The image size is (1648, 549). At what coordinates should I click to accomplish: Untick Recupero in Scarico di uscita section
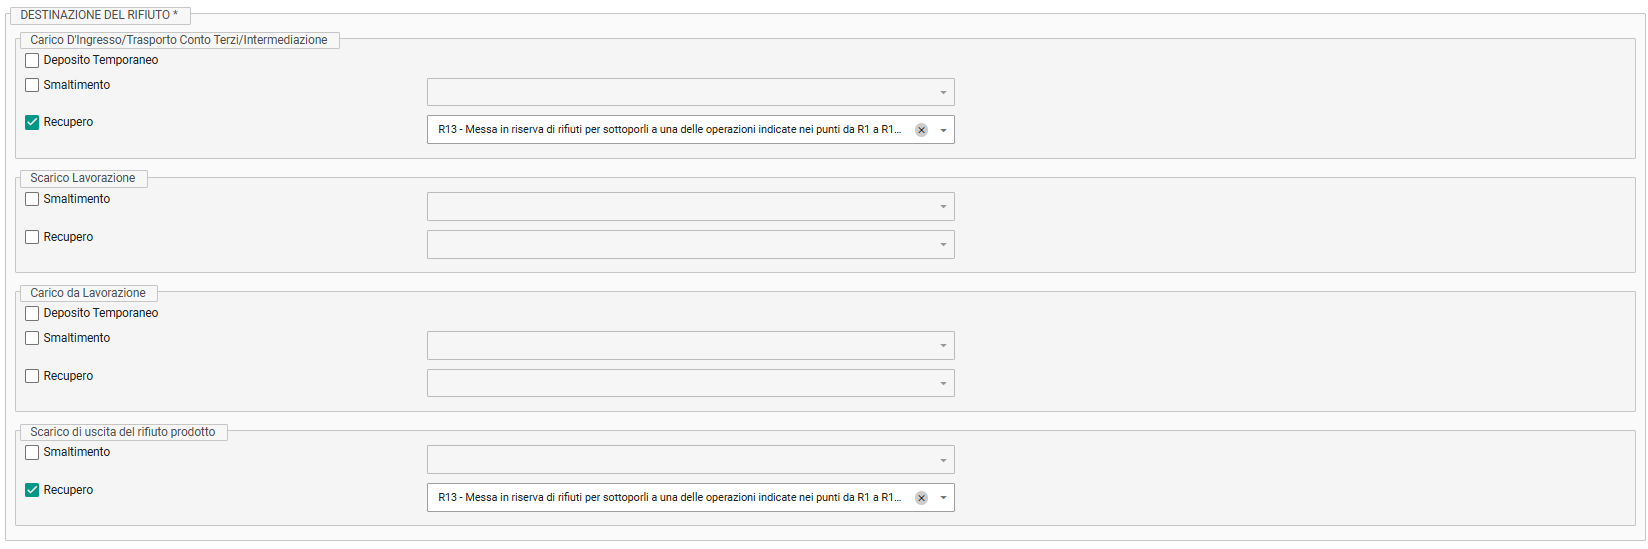pos(32,490)
